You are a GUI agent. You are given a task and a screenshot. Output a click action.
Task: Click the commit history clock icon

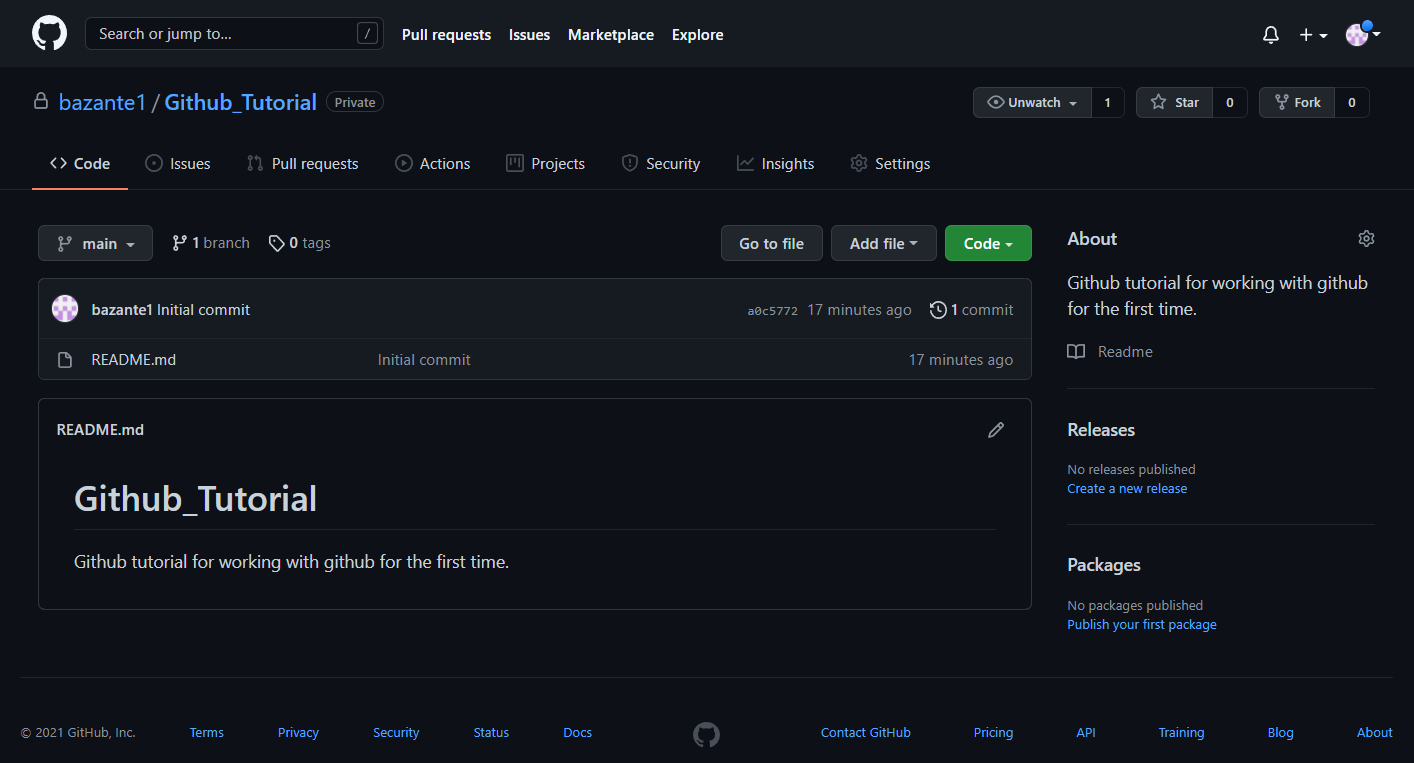coord(938,309)
